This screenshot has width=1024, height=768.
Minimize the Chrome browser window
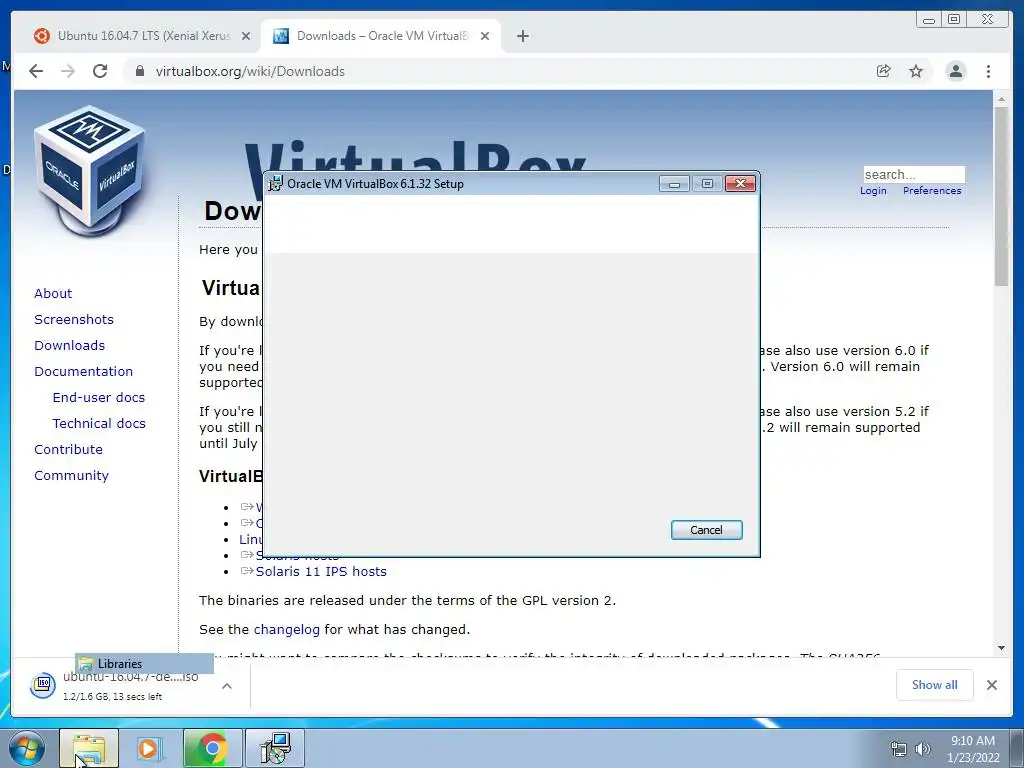(929, 20)
